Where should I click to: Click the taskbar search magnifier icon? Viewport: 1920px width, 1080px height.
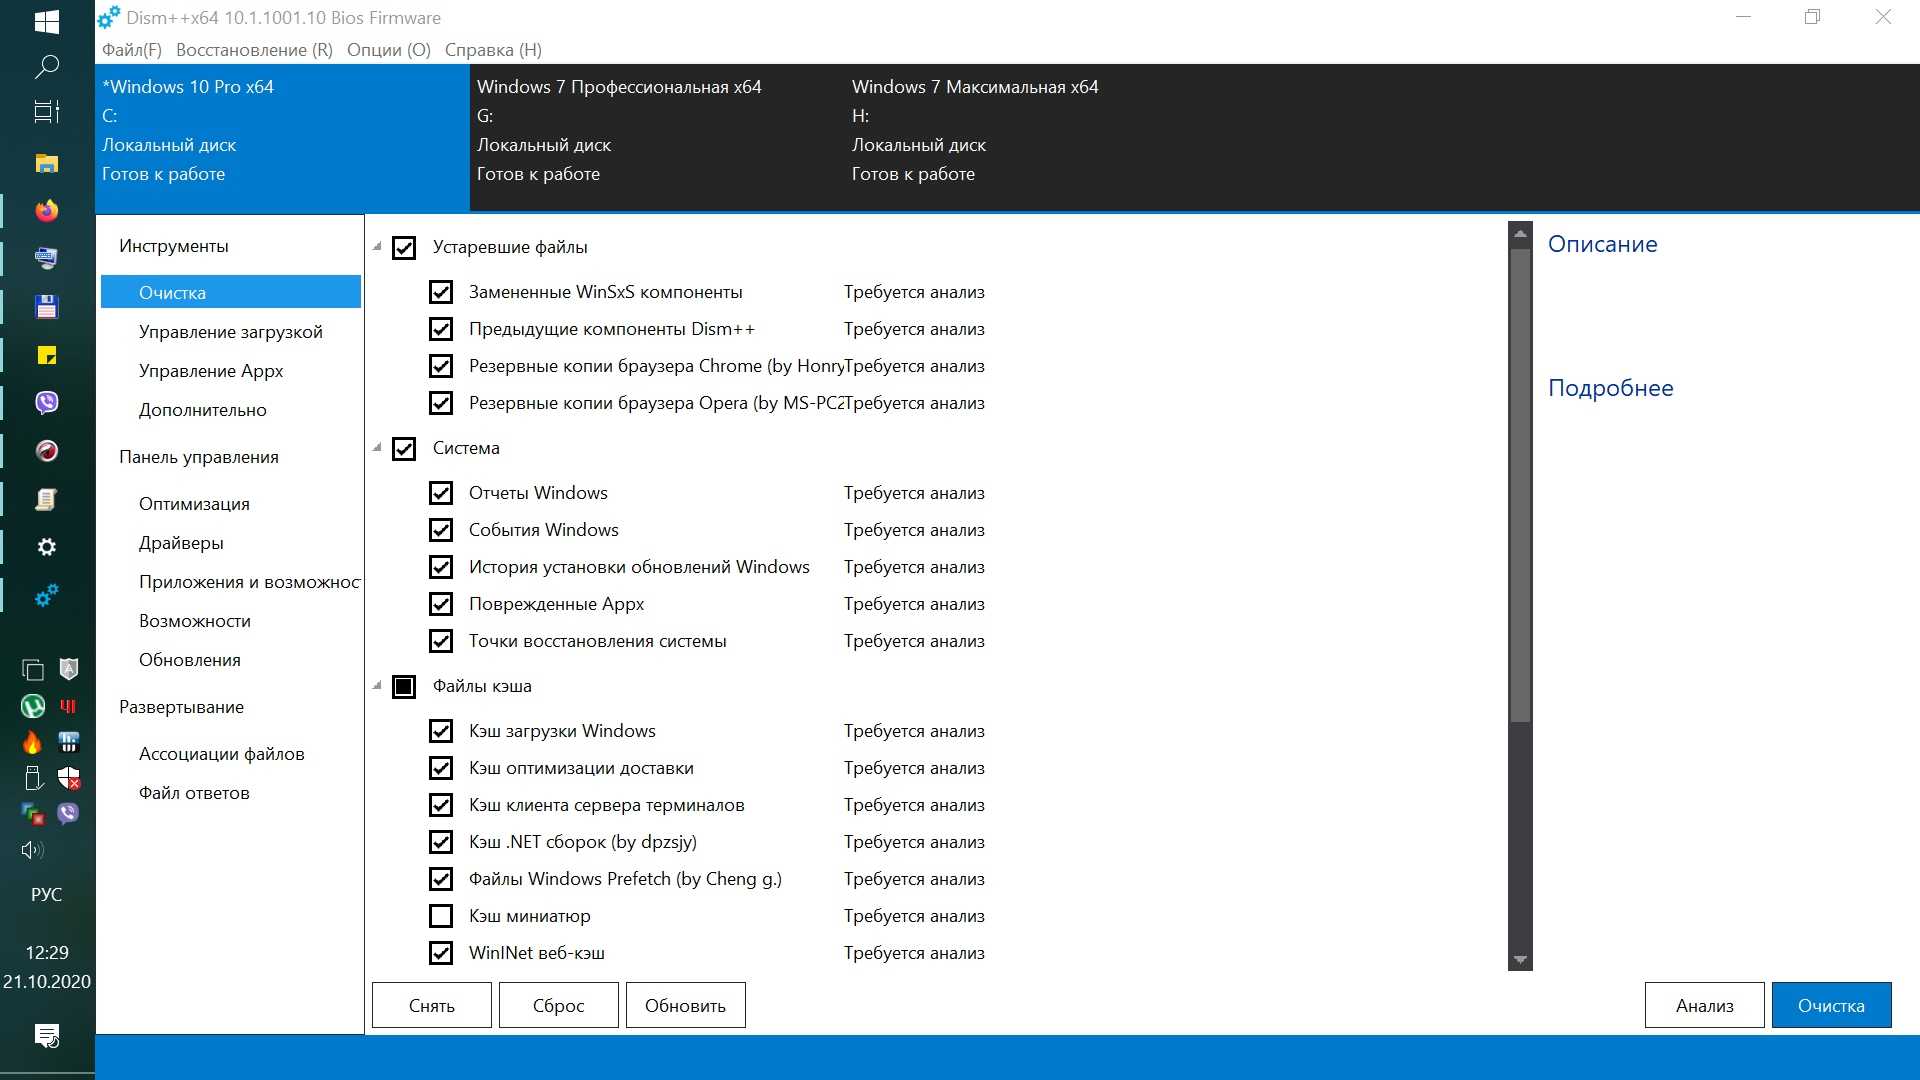[46, 67]
